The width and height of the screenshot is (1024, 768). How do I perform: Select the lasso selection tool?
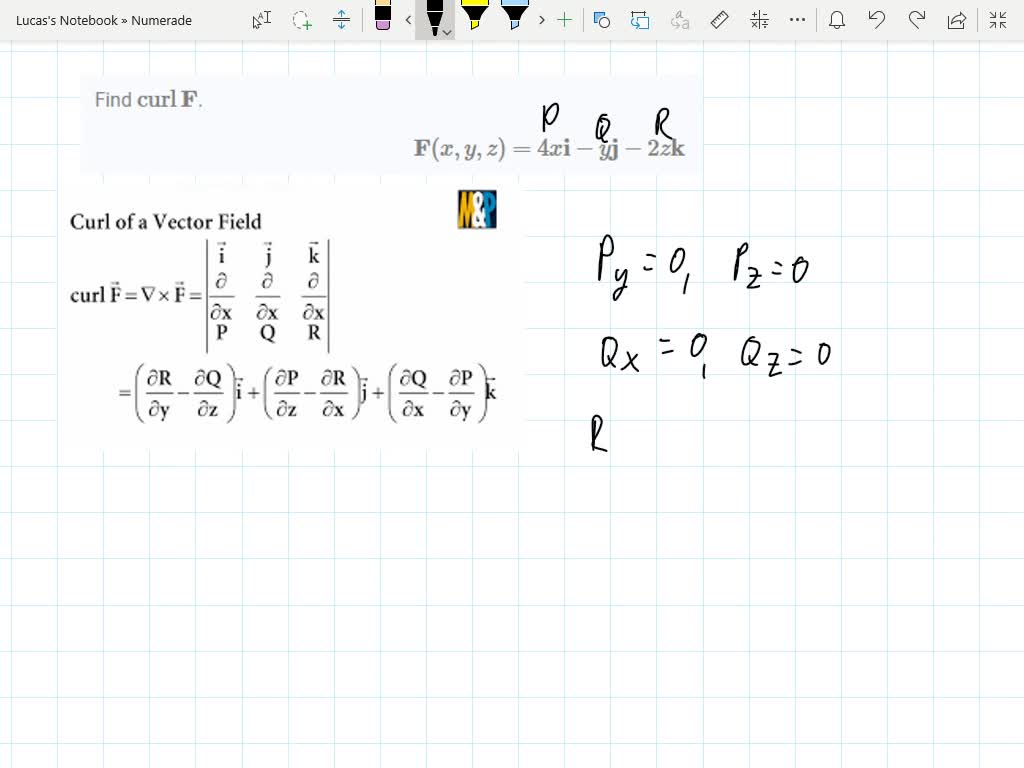click(302, 20)
